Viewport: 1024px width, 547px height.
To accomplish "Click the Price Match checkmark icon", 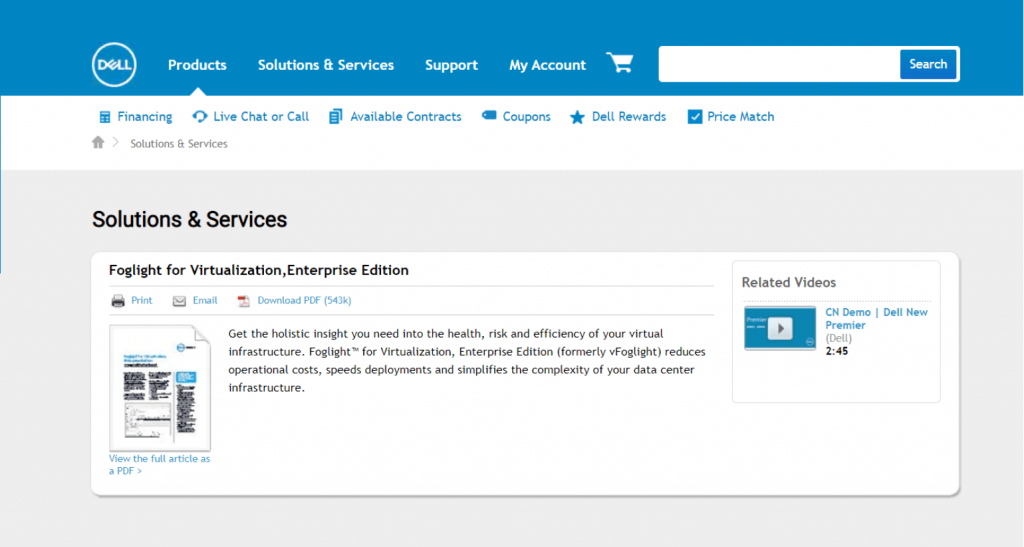I will point(695,116).
